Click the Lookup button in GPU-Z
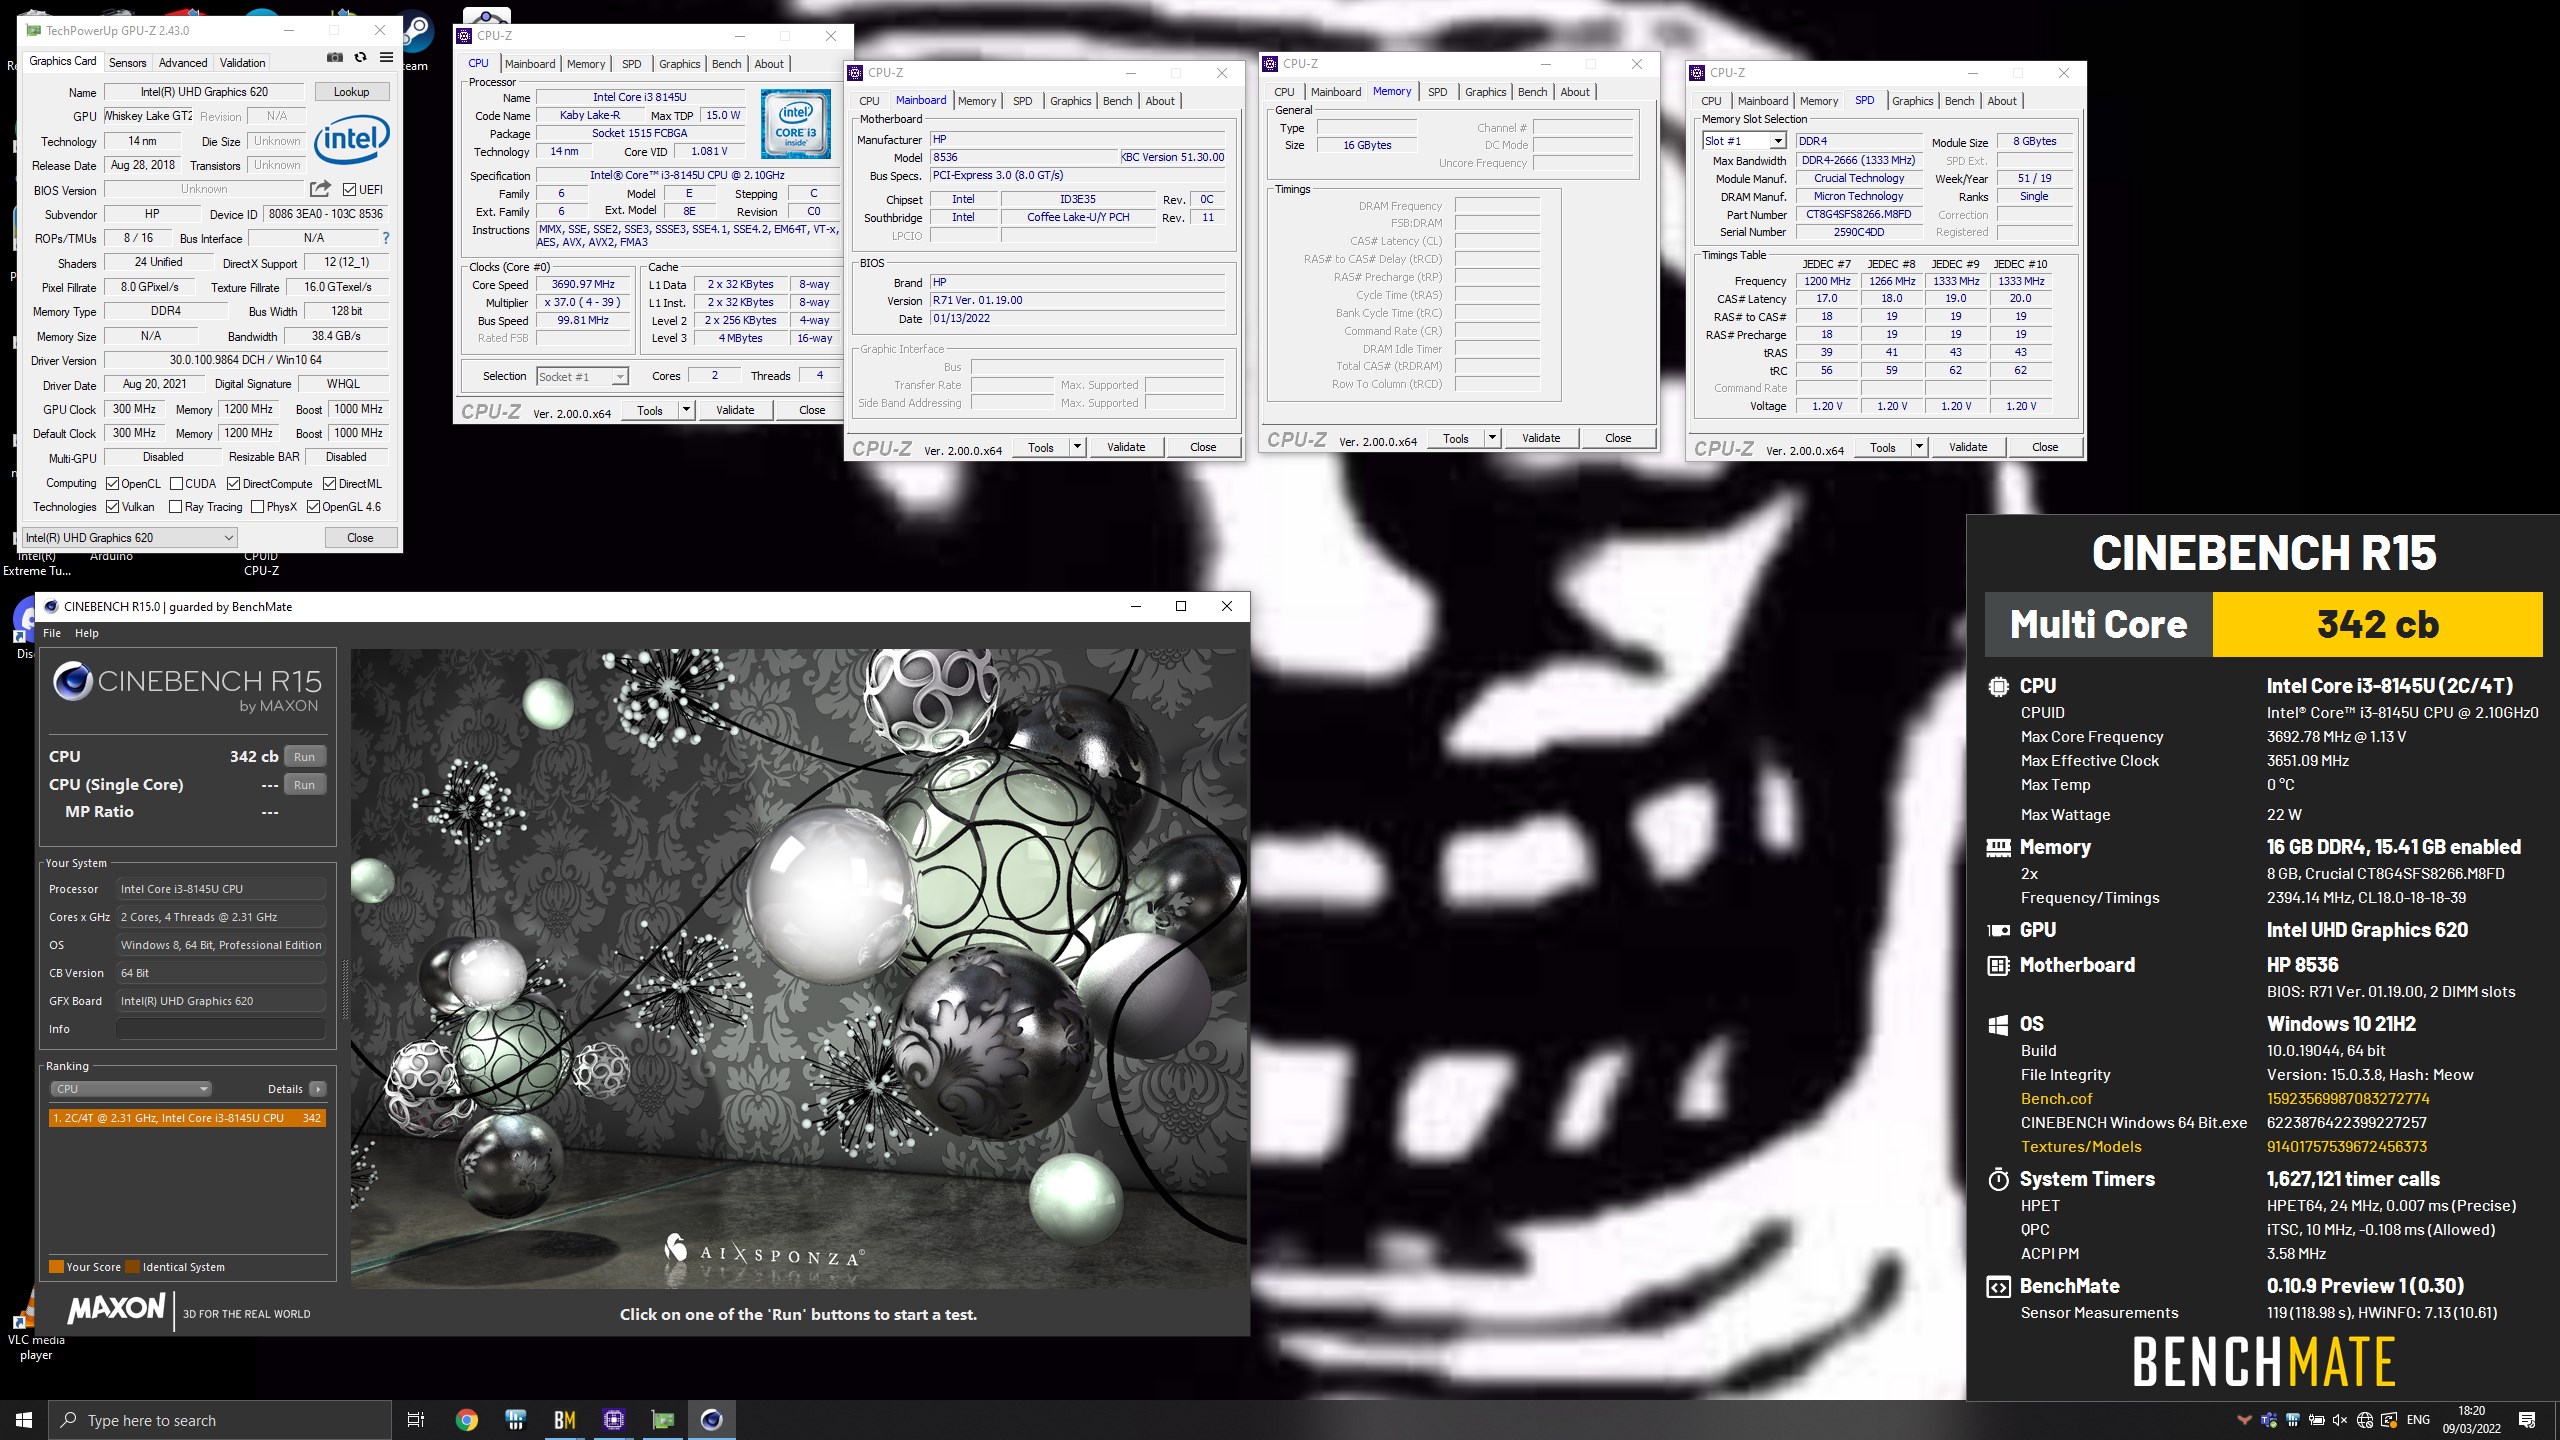The image size is (2560, 1440). [x=351, y=92]
